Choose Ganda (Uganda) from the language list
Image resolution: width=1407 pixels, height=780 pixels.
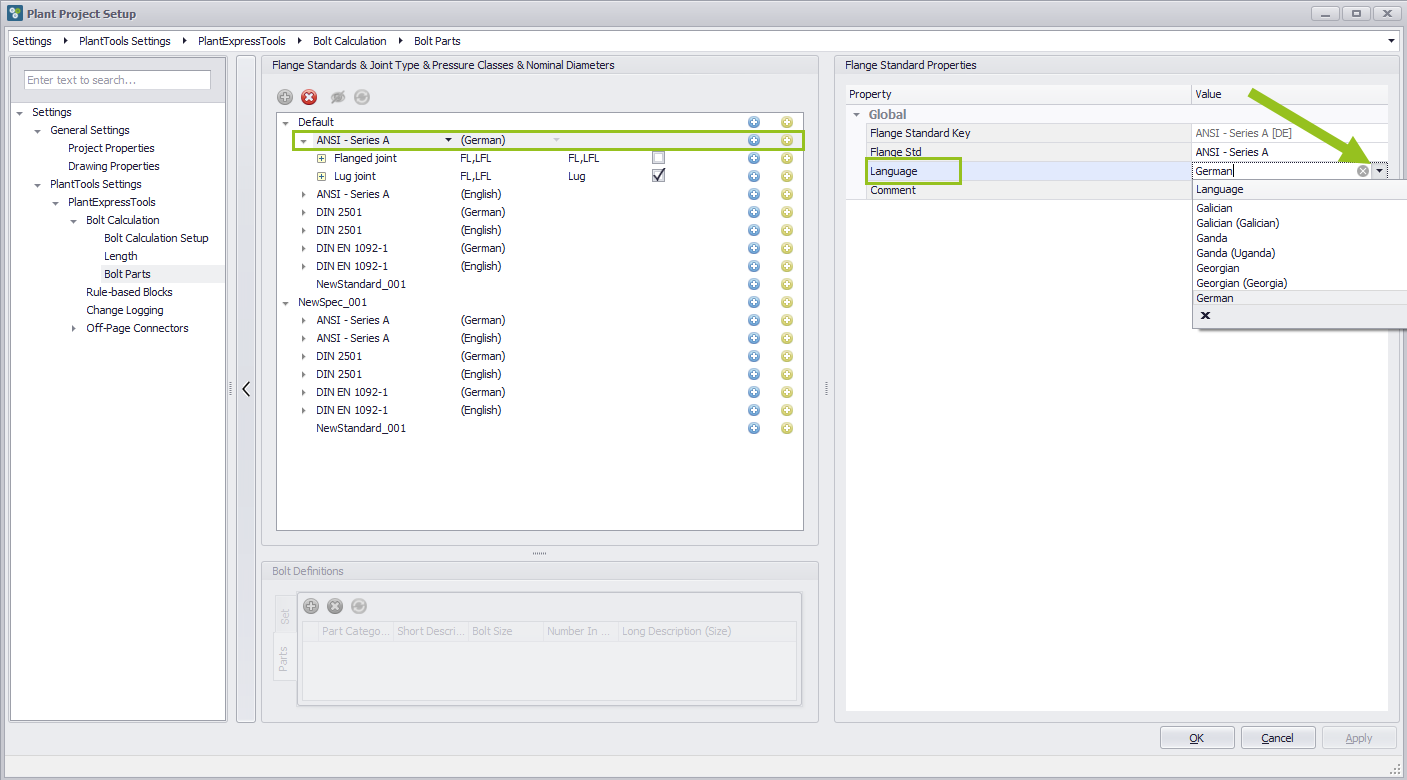[1236, 253]
